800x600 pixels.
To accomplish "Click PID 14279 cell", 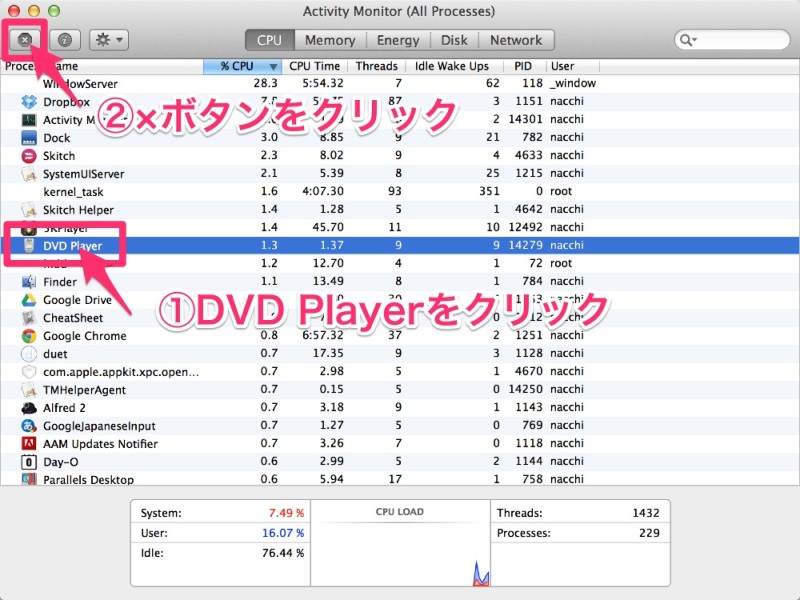I will coord(526,245).
